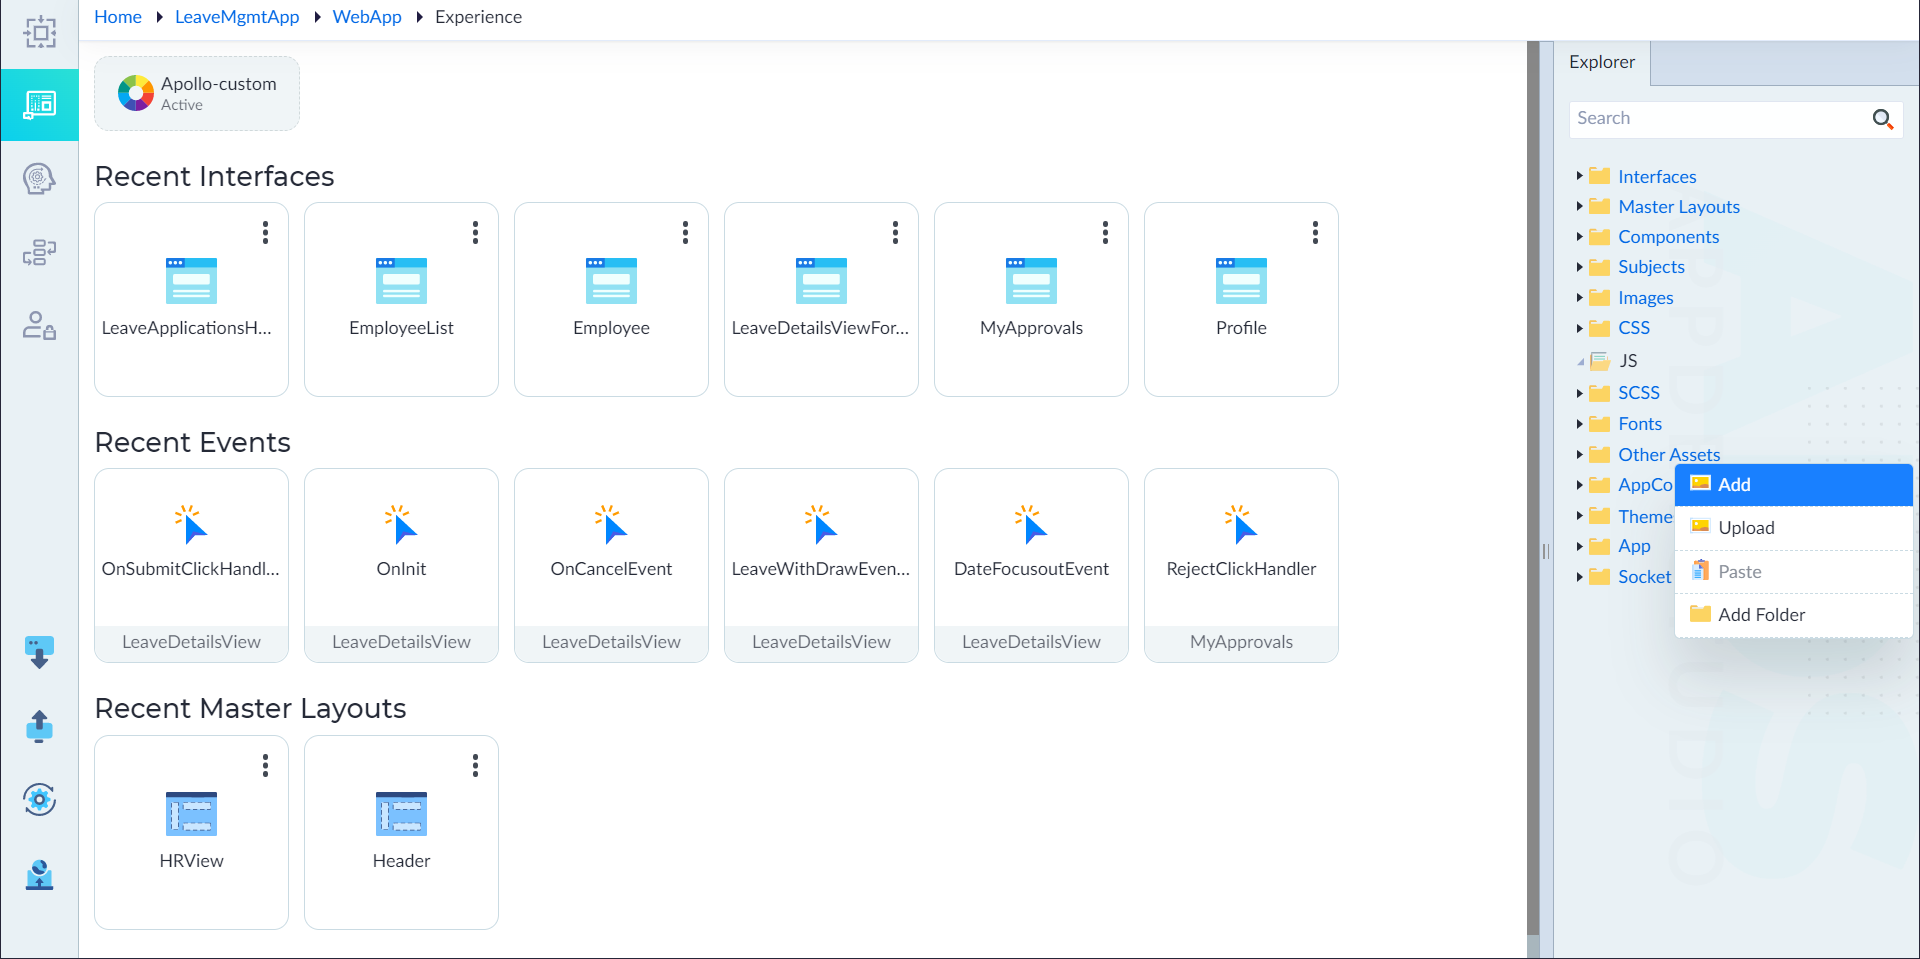Select the App folder in Explorer

1634,546
